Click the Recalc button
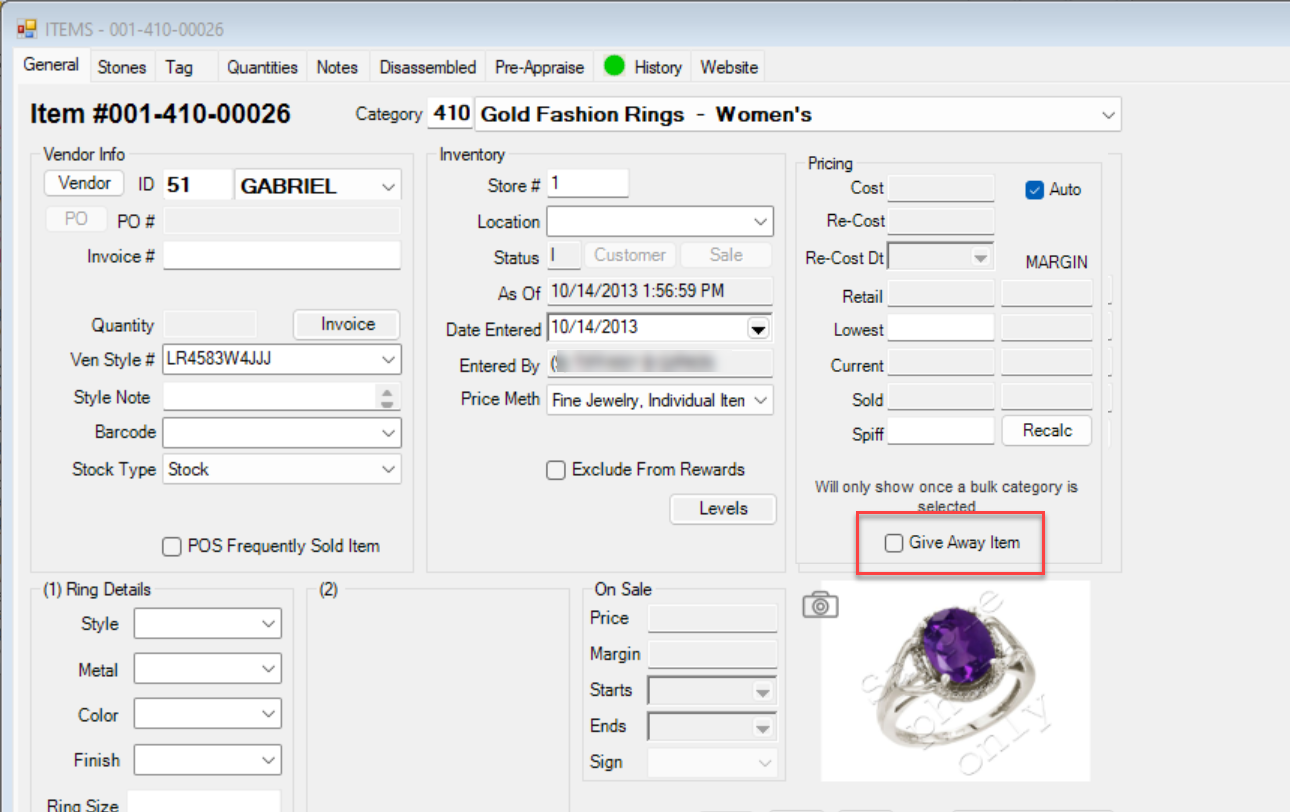Screen dimensions: 1290x812 [x=1046, y=430]
